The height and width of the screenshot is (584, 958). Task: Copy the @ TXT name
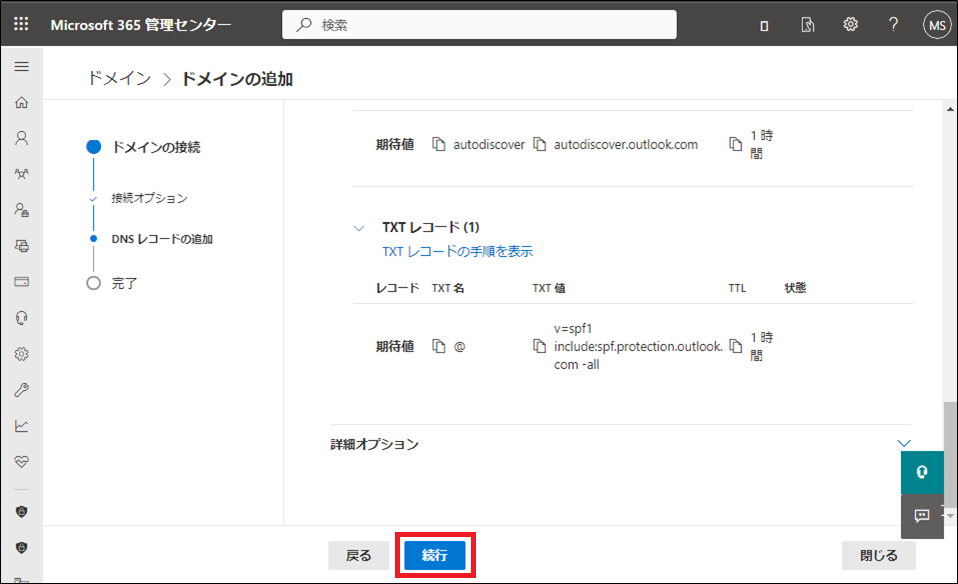[x=439, y=346]
